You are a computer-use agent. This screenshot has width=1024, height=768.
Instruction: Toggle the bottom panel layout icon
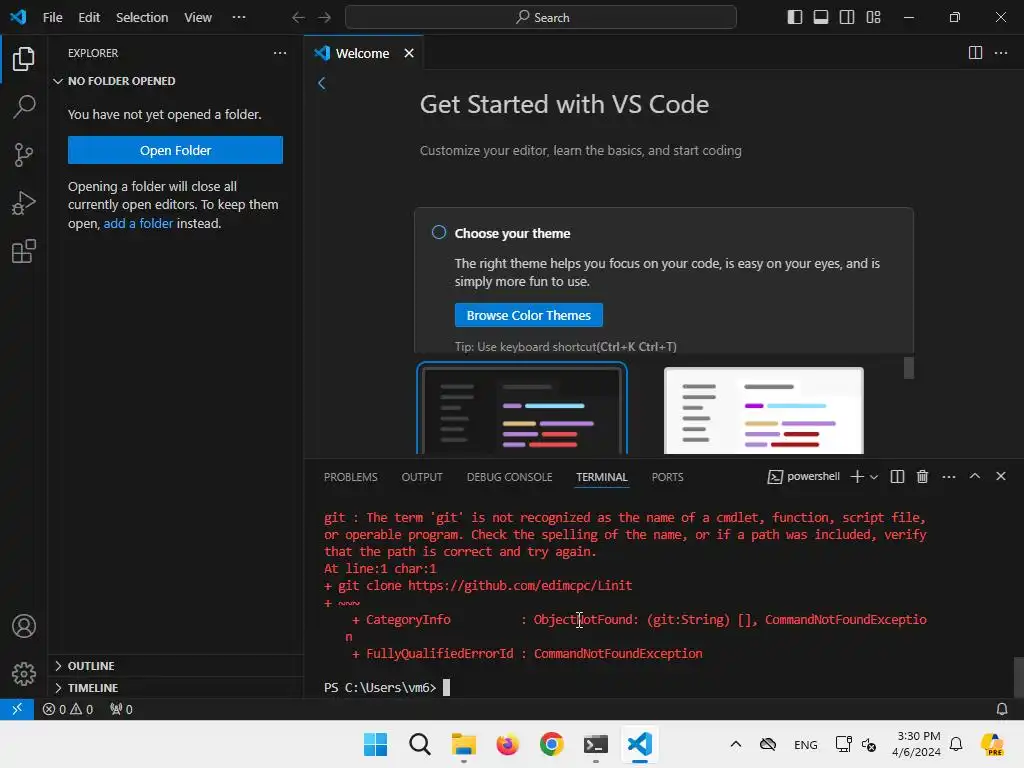coord(821,18)
